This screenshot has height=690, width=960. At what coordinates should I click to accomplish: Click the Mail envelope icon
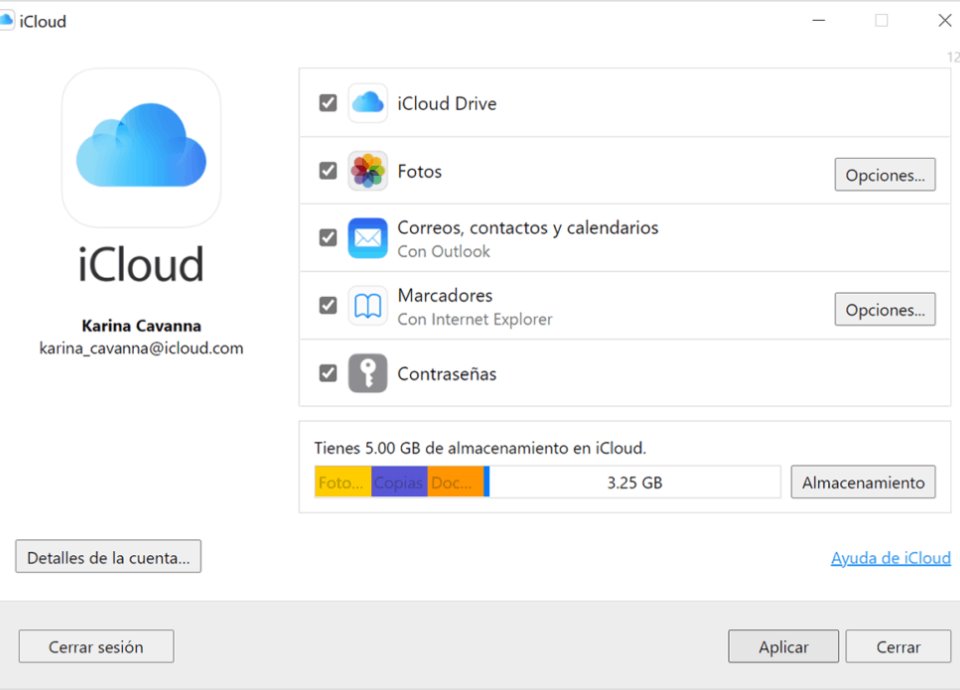click(367, 238)
